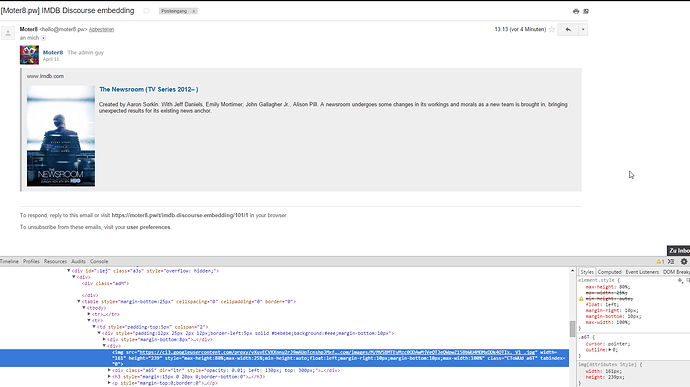The height and width of the screenshot is (387, 690).
Task: Open the user preferences link
Action: click(x=148, y=227)
